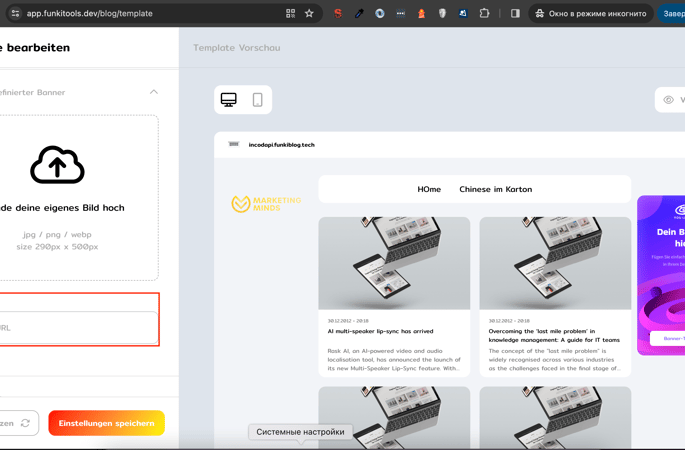Open site information icon left of URL
The height and width of the screenshot is (450, 685).
click(x=14, y=13)
